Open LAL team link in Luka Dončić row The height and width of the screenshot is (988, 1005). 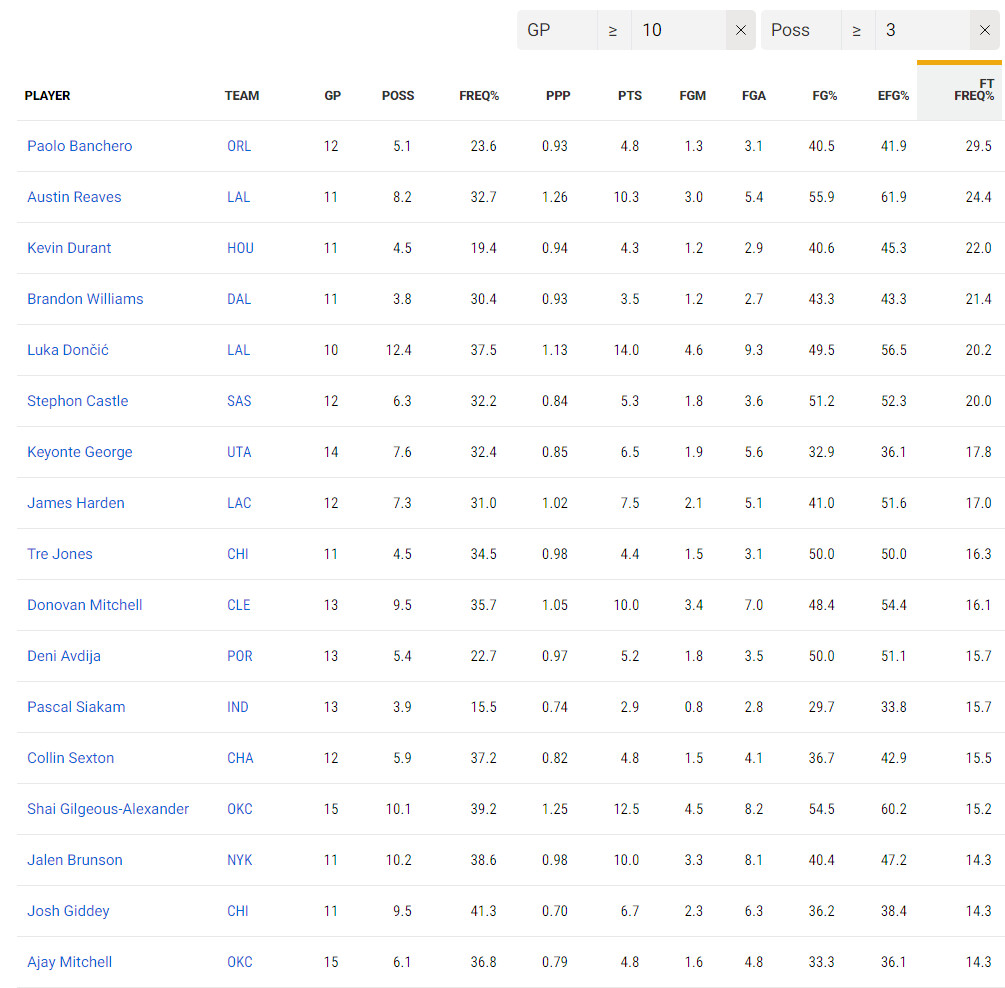point(238,350)
